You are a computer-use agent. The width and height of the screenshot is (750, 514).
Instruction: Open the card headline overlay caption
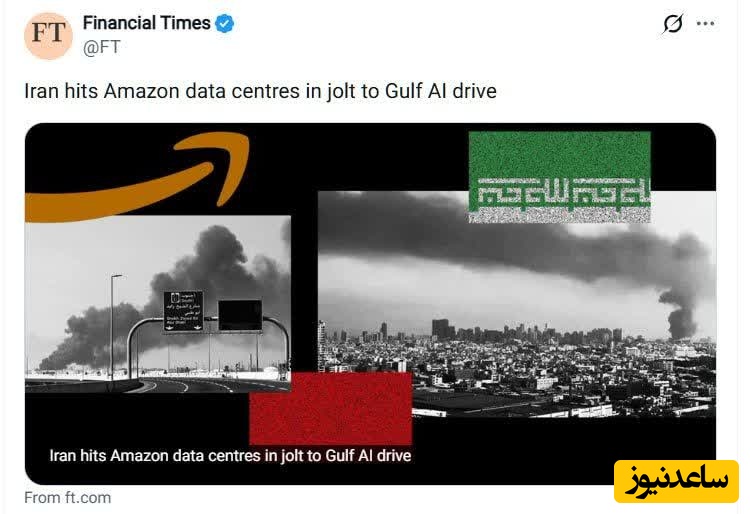pos(230,455)
